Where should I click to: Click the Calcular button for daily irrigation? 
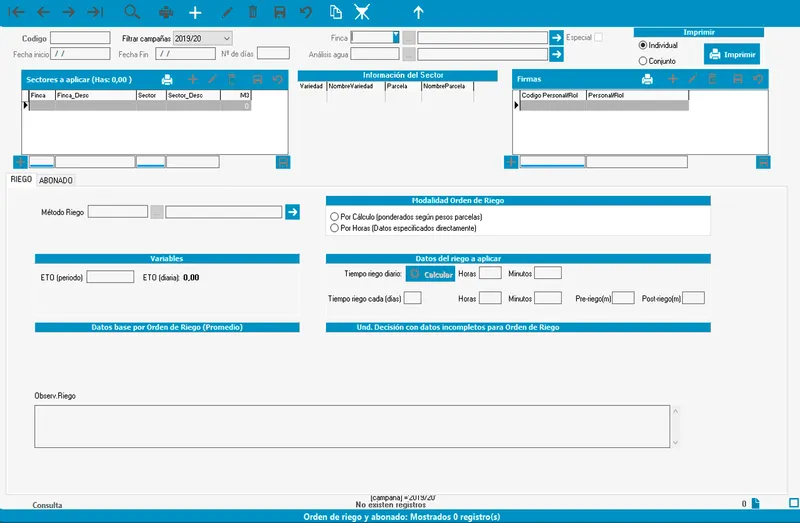(431, 274)
